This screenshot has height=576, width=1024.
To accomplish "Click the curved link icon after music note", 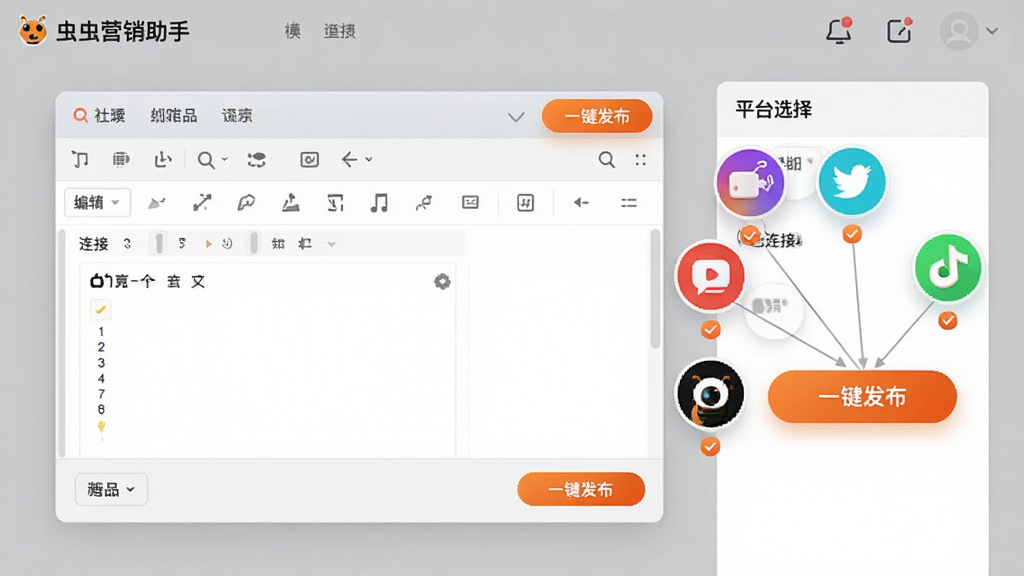I will [424, 203].
